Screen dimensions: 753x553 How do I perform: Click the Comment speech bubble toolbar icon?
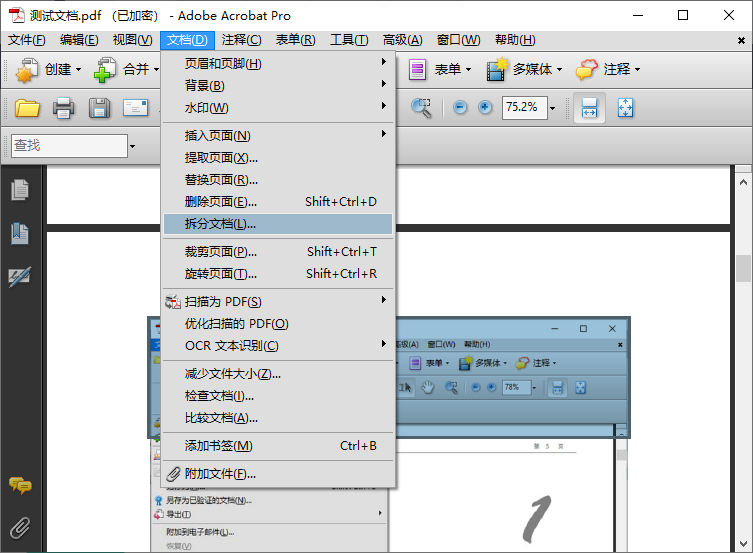click(x=586, y=70)
